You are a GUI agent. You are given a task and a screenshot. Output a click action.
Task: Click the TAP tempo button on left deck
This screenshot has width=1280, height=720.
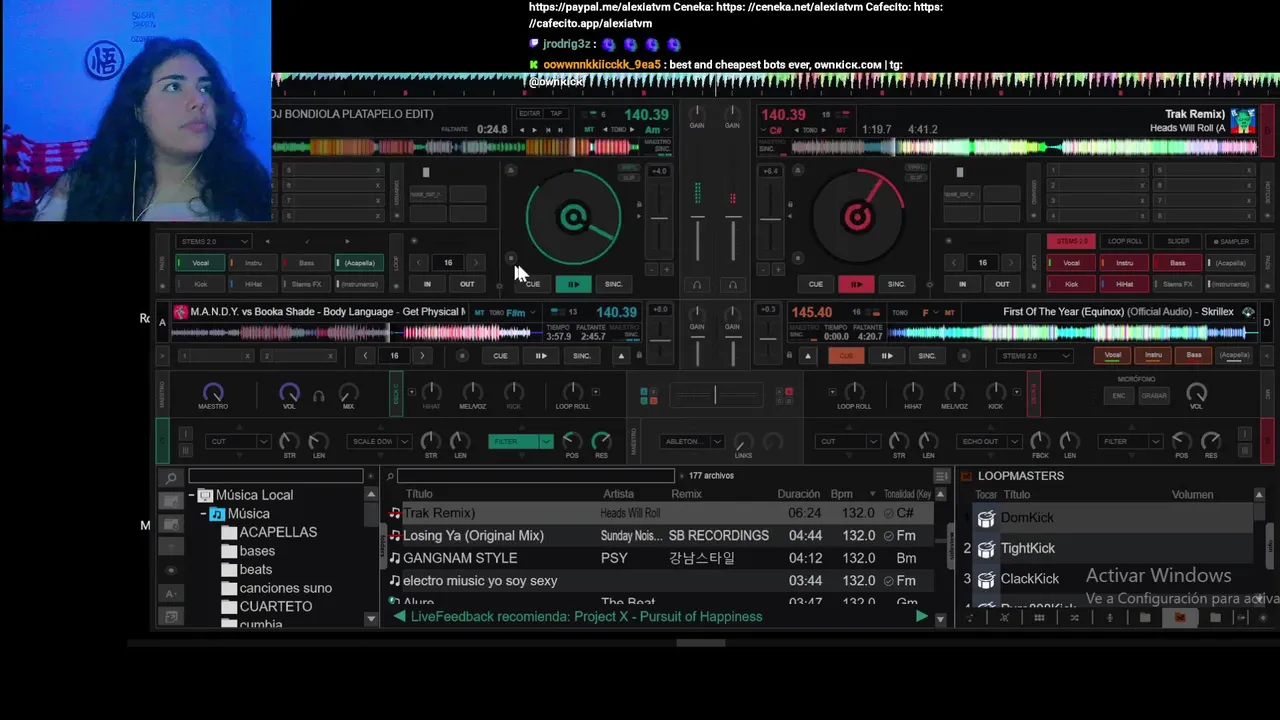pyautogui.click(x=556, y=114)
